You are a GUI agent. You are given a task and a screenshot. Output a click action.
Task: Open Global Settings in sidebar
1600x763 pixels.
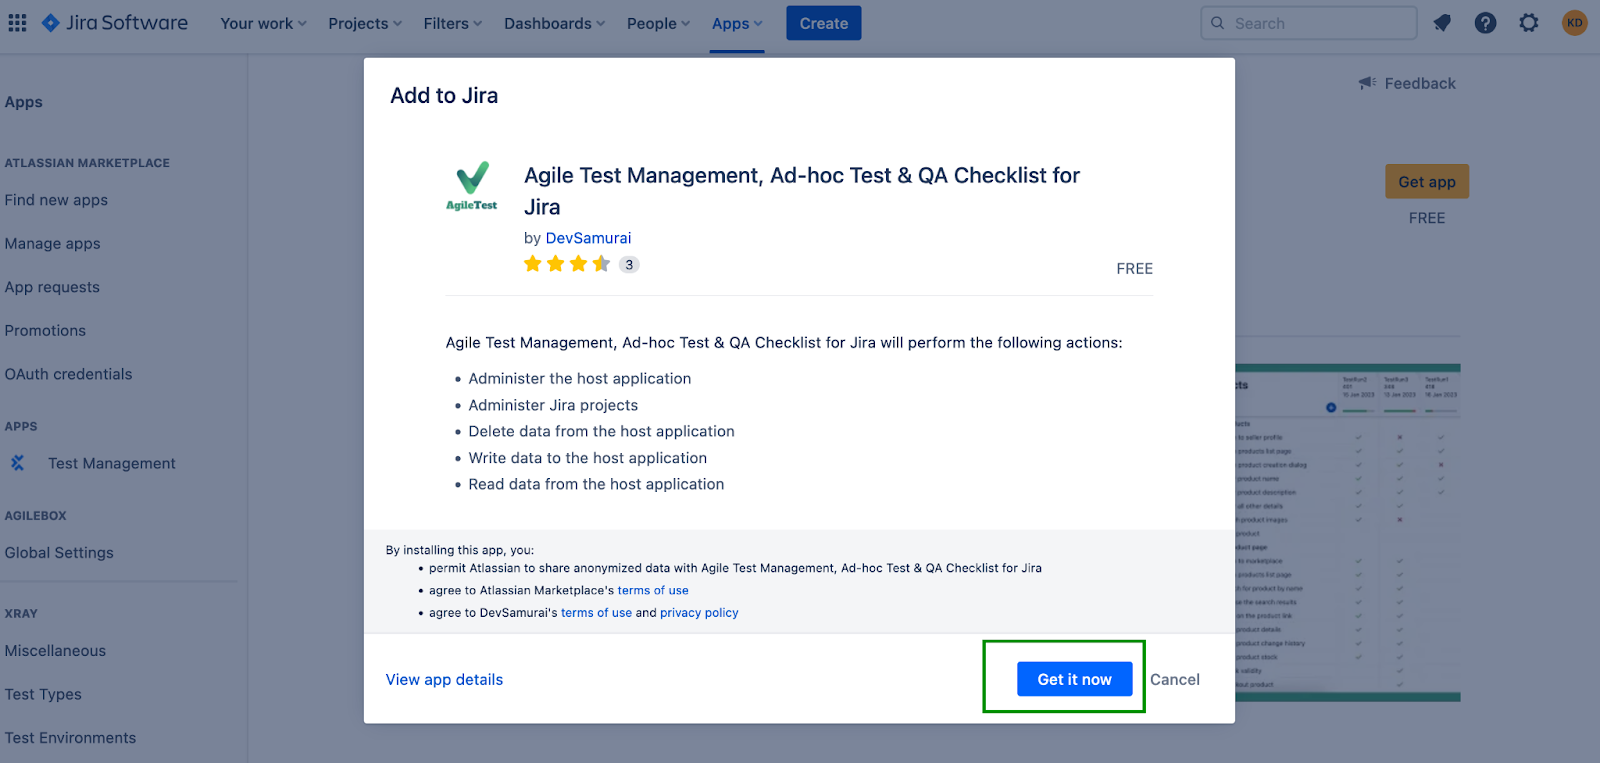pyautogui.click(x=59, y=553)
